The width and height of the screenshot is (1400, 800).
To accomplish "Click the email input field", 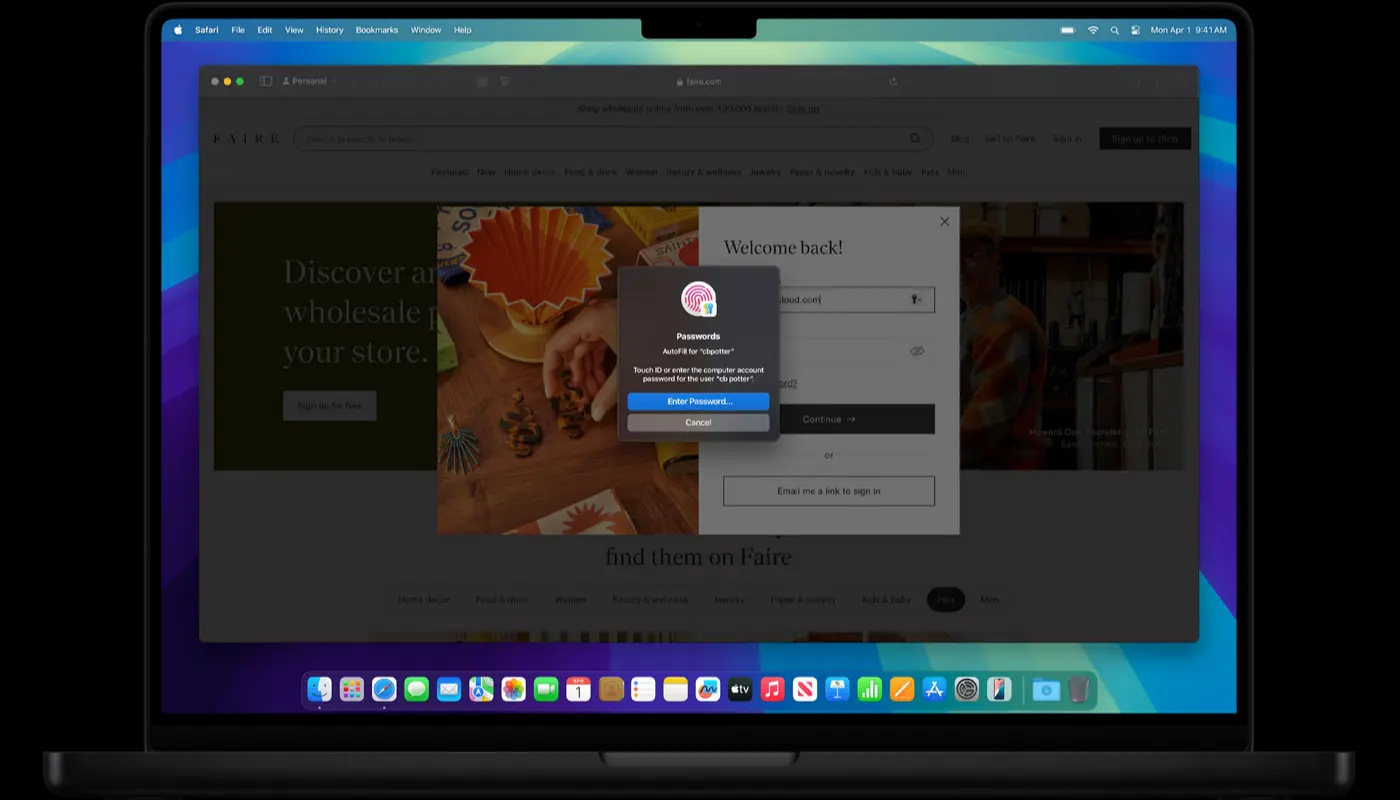I will [829, 299].
